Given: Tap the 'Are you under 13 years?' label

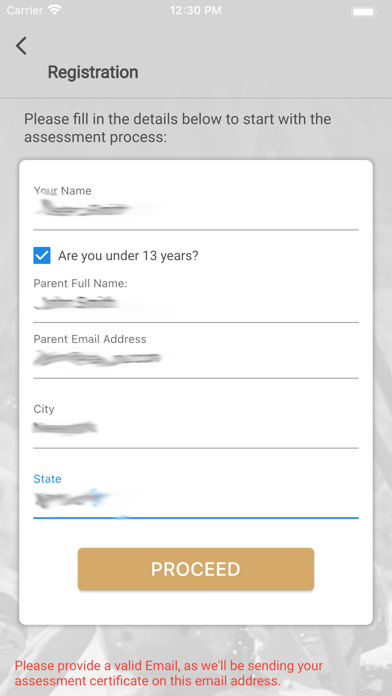Looking at the screenshot, I should click(128, 256).
